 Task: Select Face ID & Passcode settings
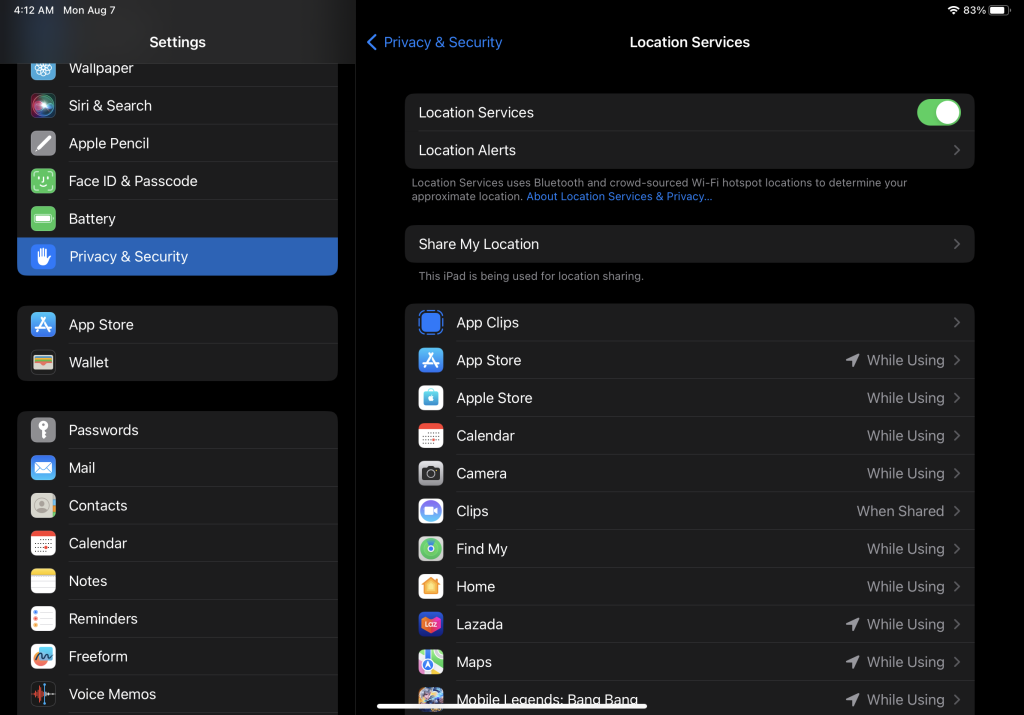[x=177, y=181]
